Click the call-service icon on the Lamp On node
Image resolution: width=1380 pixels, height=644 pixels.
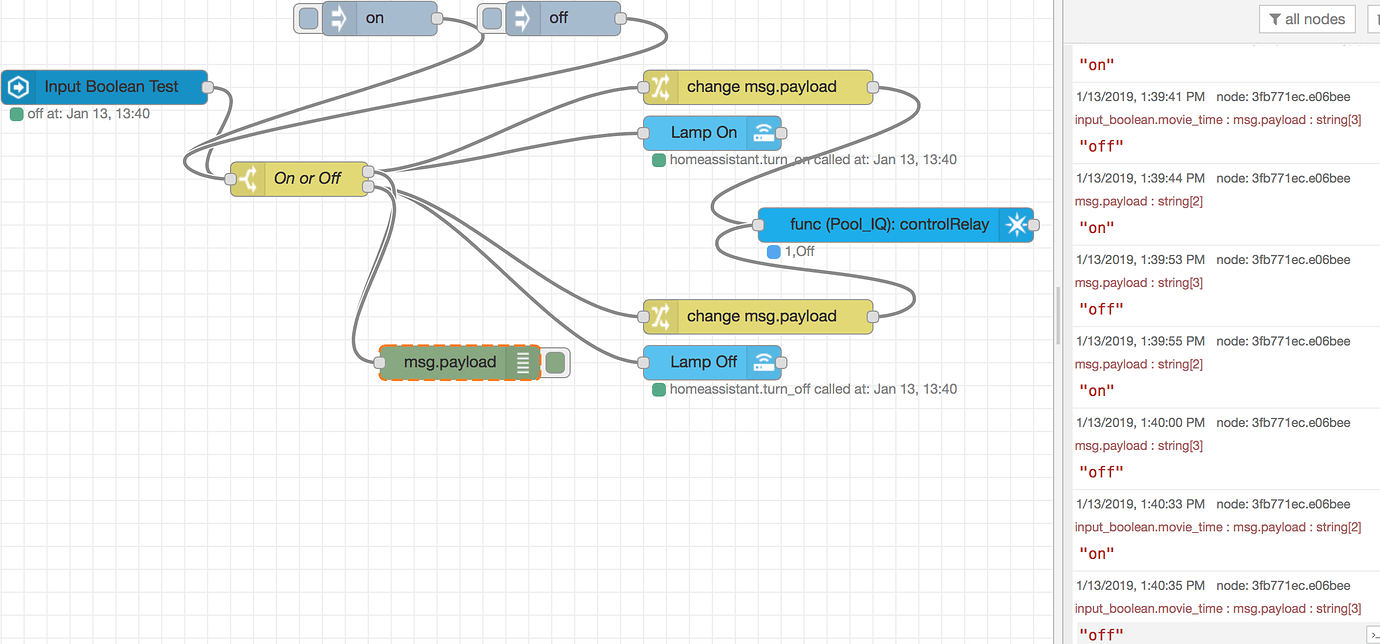766,132
